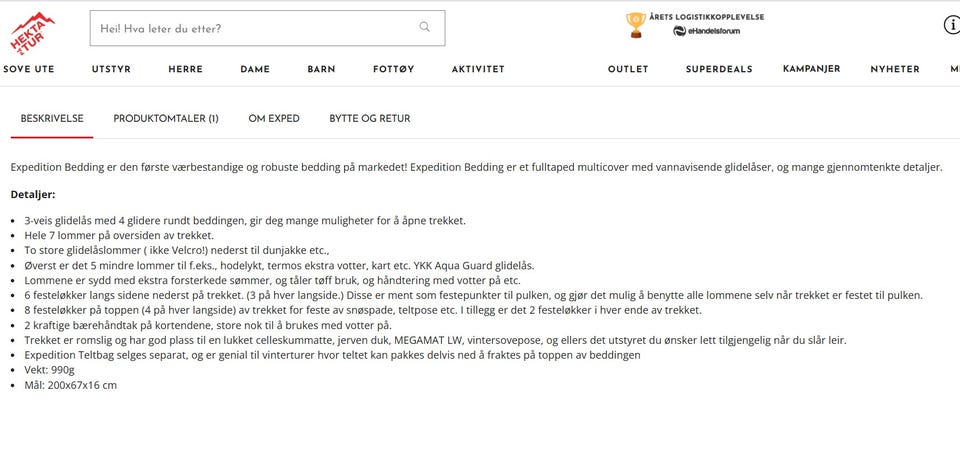The height and width of the screenshot is (464, 960).
Task: Select the BESKRIVELSE tab
Action: coord(52,119)
